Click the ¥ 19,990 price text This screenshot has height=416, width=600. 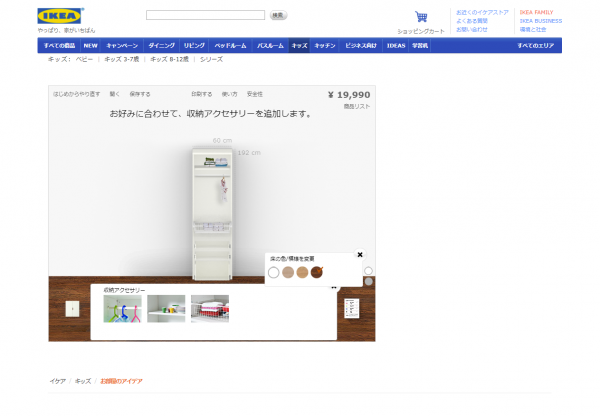pyautogui.click(x=349, y=95)
